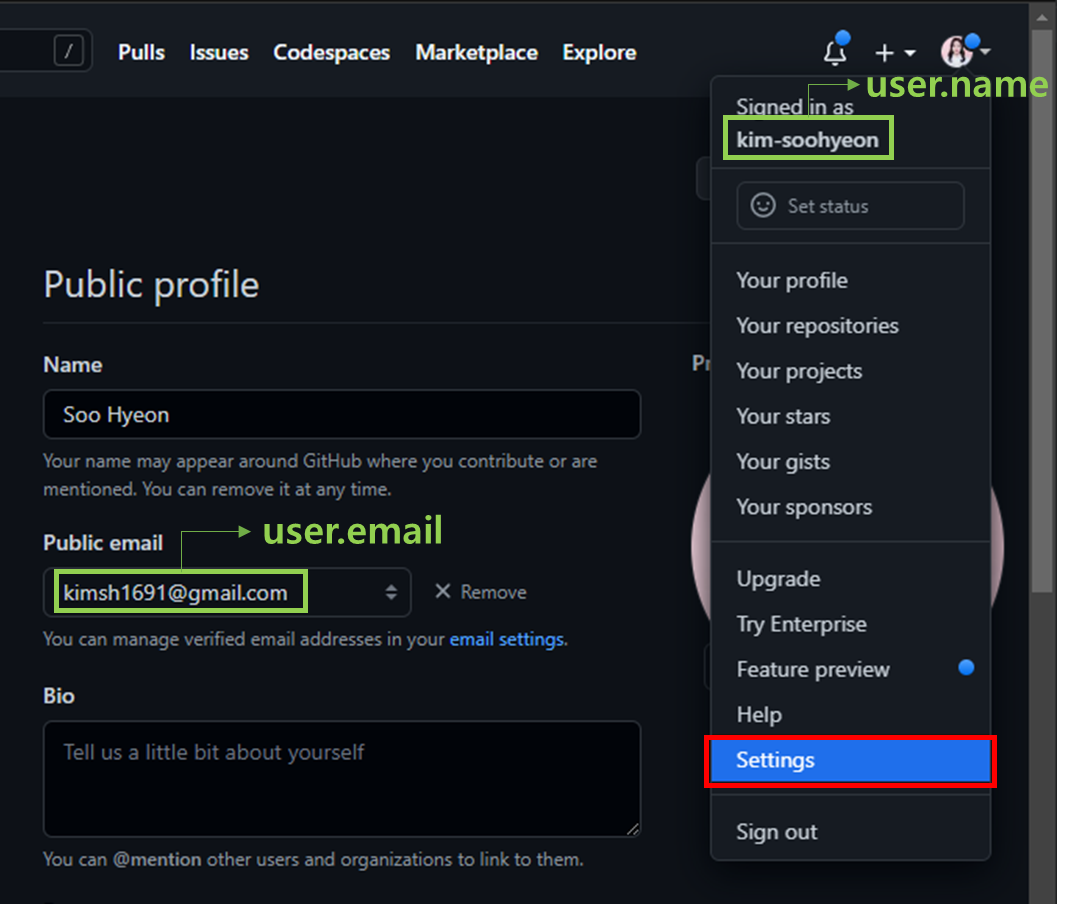Screen dimensions: 1073x904
Task: Click the Bio field label
Action: point(59,696)
